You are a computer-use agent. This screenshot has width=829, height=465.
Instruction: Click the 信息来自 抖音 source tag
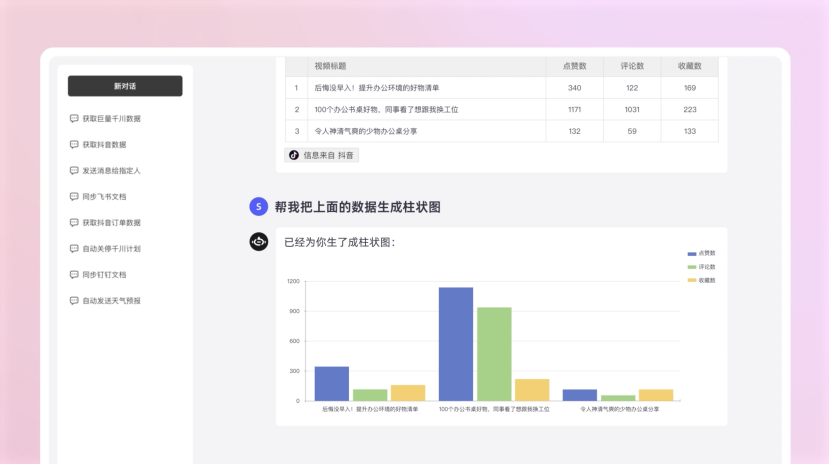(321, 155)
